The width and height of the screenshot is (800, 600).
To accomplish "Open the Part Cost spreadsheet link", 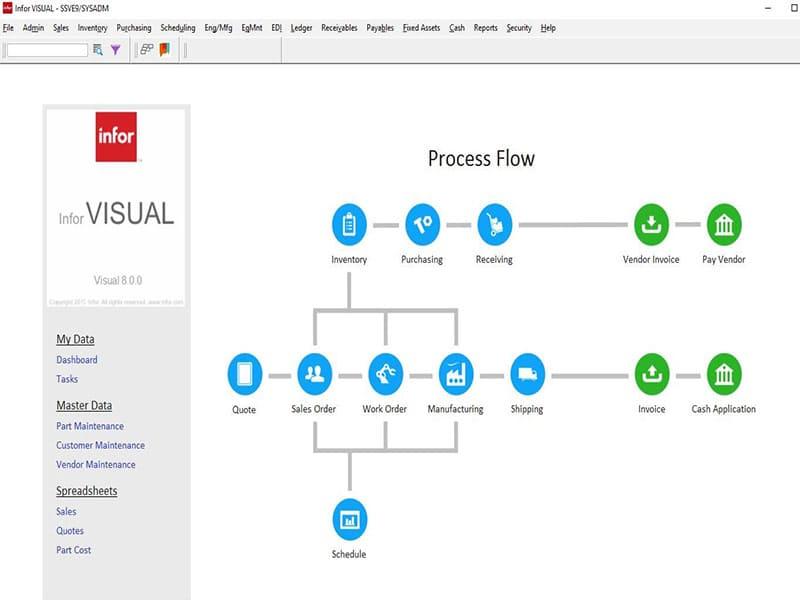I will click(x=73, y=550).
